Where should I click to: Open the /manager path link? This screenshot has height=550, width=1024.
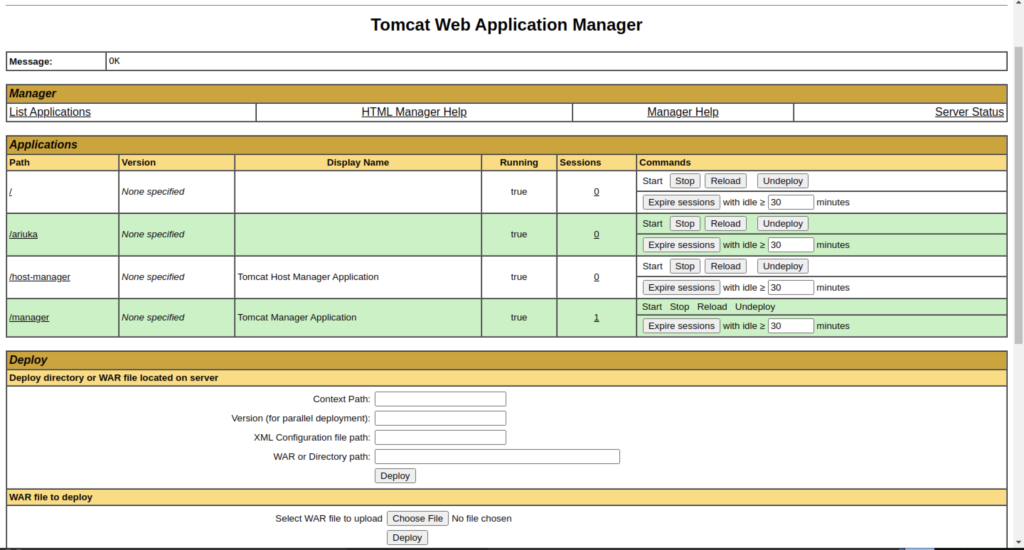click(29, 317)
